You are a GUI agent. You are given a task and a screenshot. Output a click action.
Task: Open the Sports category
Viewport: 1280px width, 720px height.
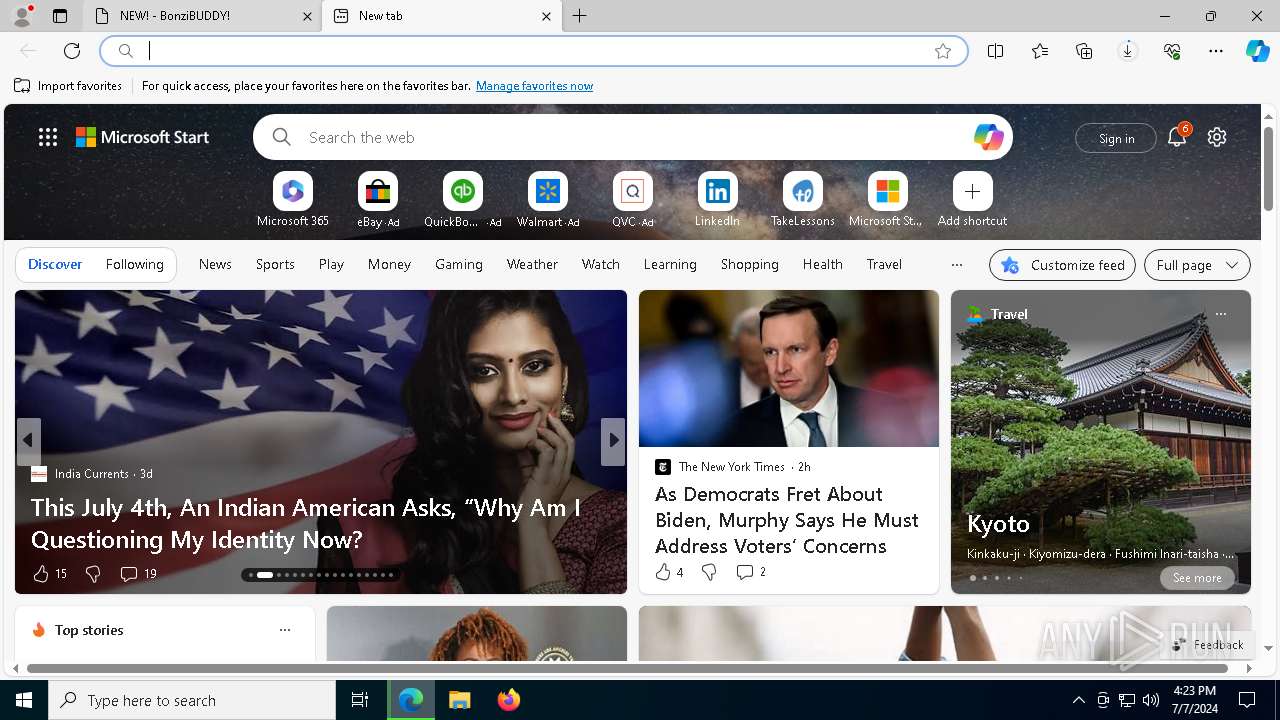pyautogui.click(x=275, y=264)
